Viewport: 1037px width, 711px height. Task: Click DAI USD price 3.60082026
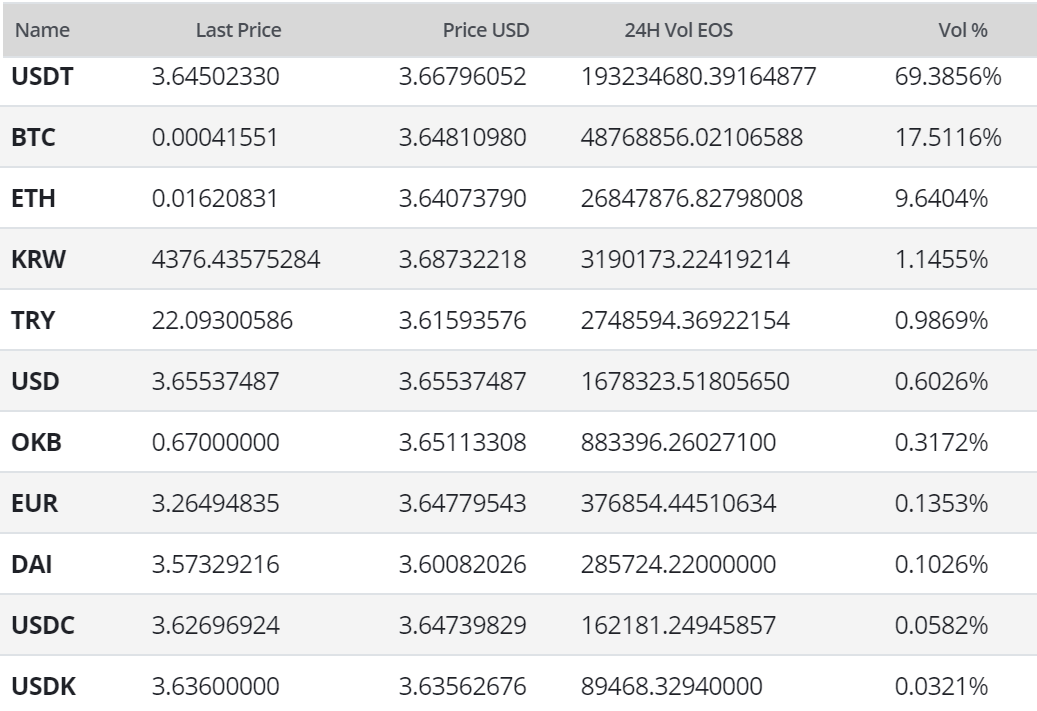[x=462, y=565]
